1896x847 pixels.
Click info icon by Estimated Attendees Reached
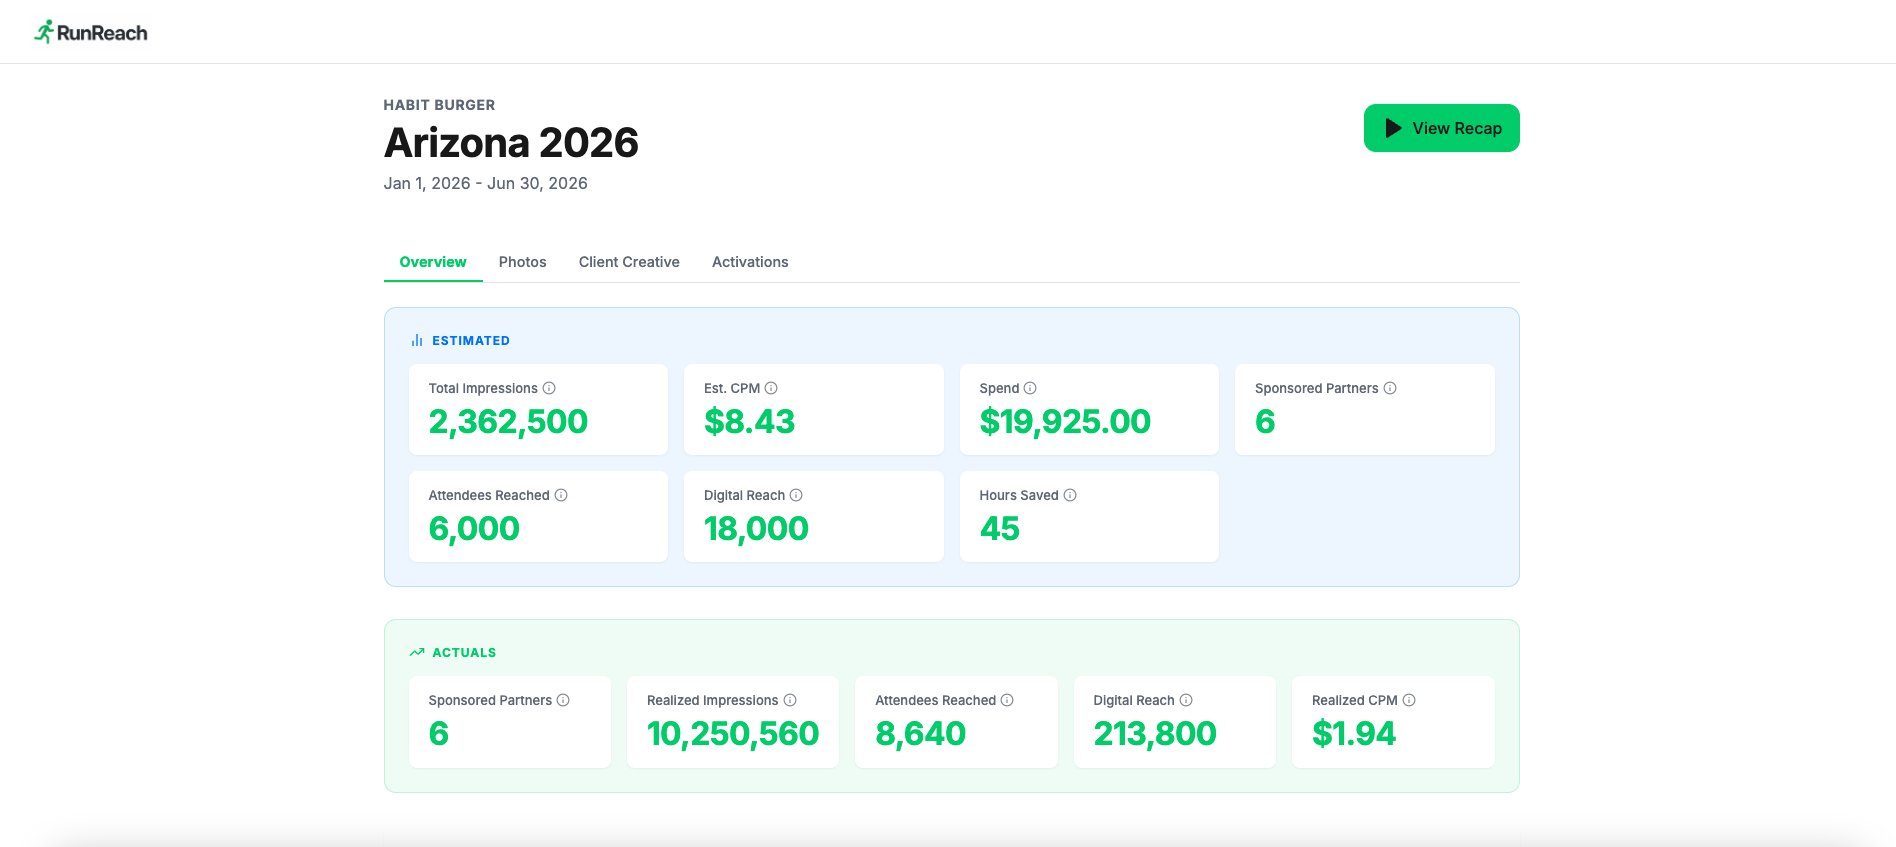click(x=561, y=495)
